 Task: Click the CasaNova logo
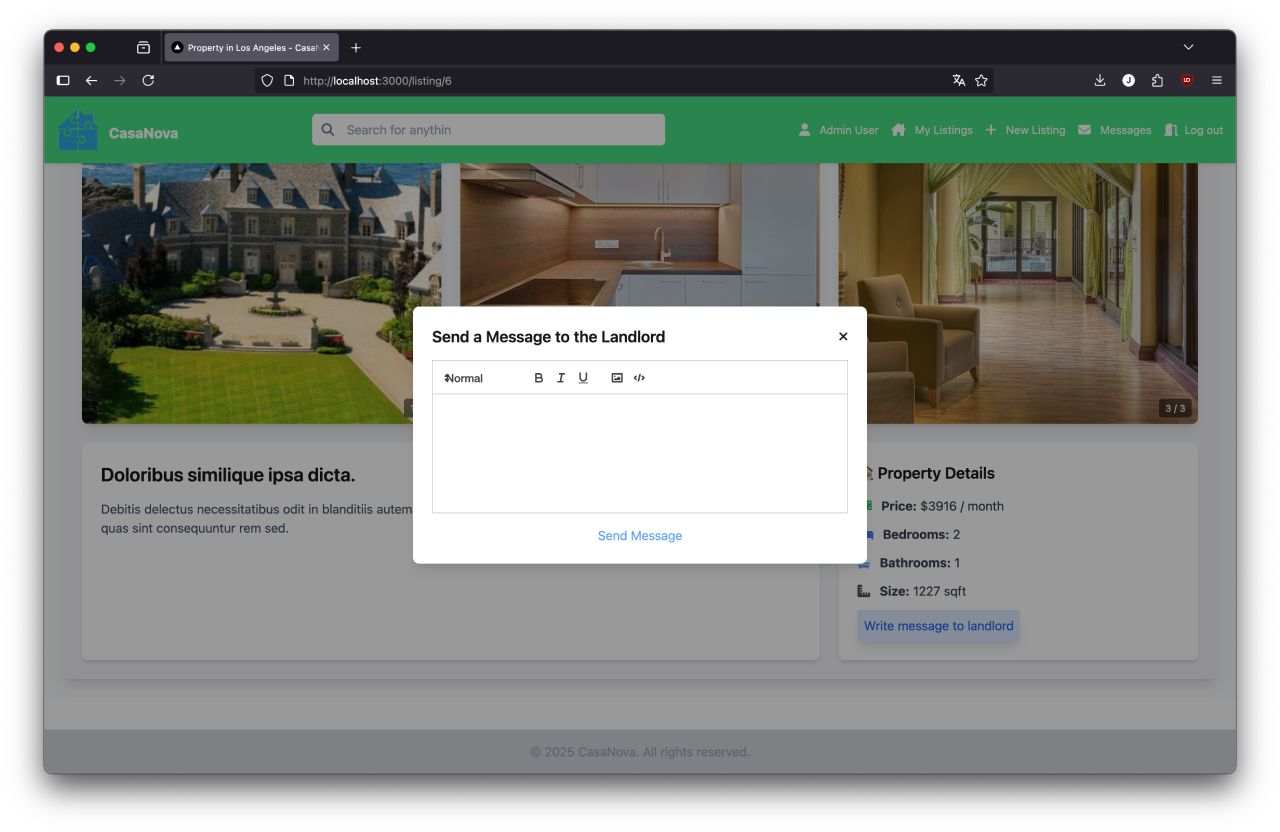click(78, 131)
